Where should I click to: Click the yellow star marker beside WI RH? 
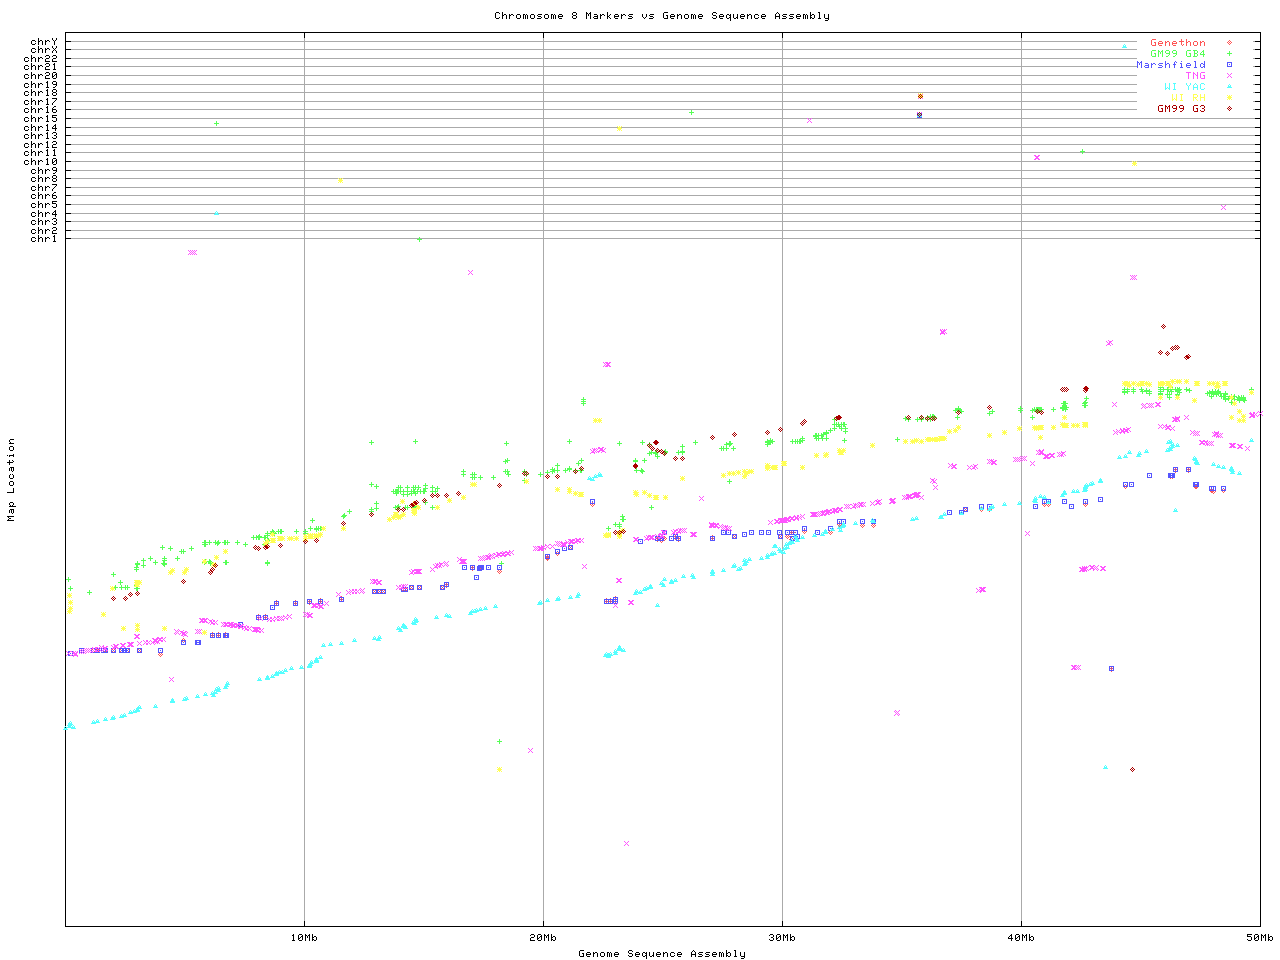(1229, 98)
